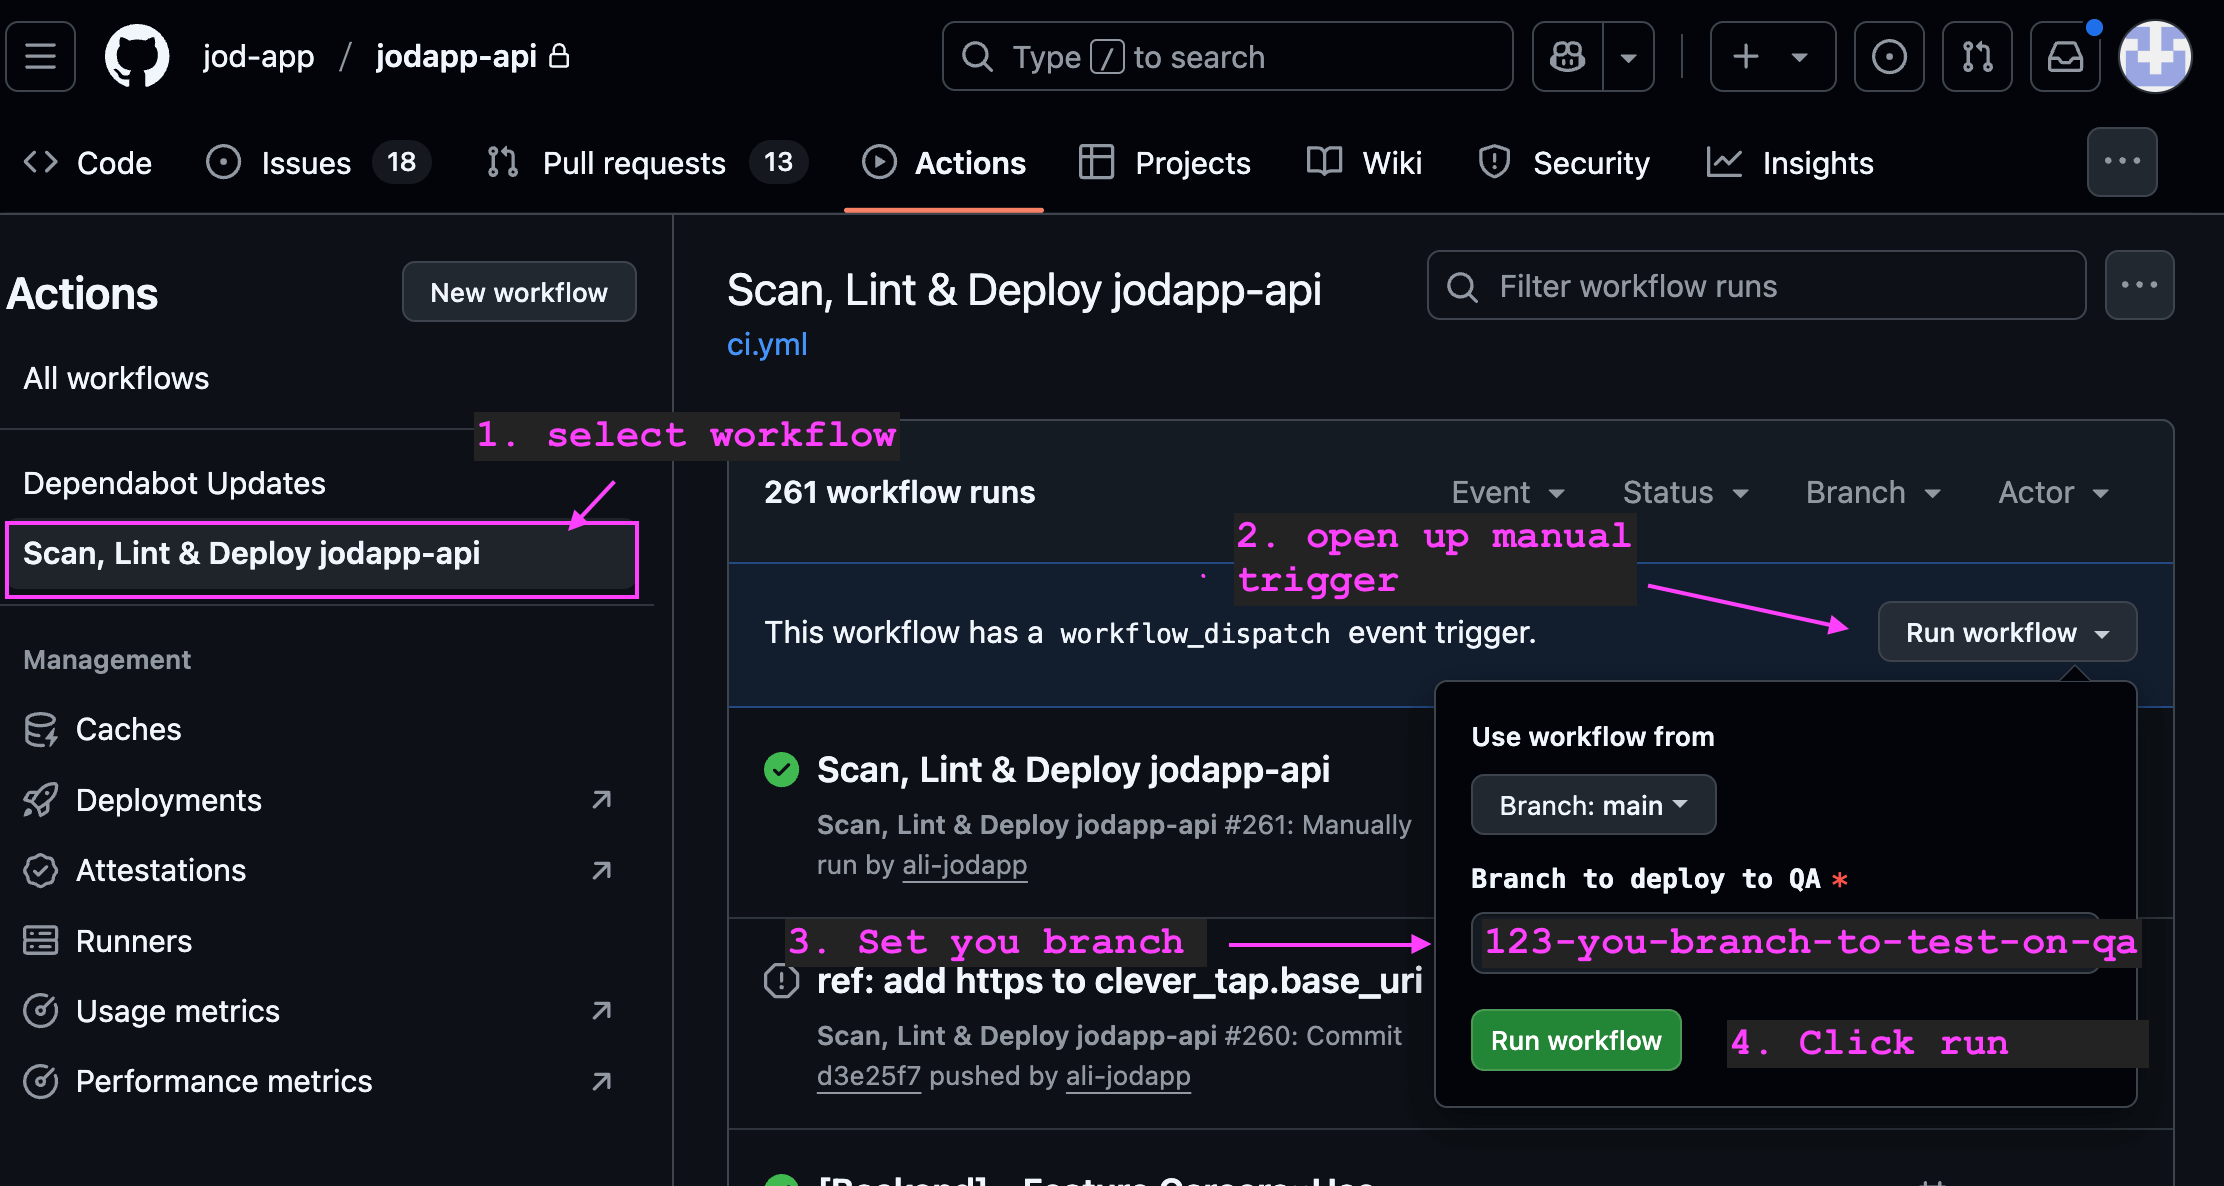Go to the Pull requests tab
Screen dimensions: 2224x1186
point(633,163)
